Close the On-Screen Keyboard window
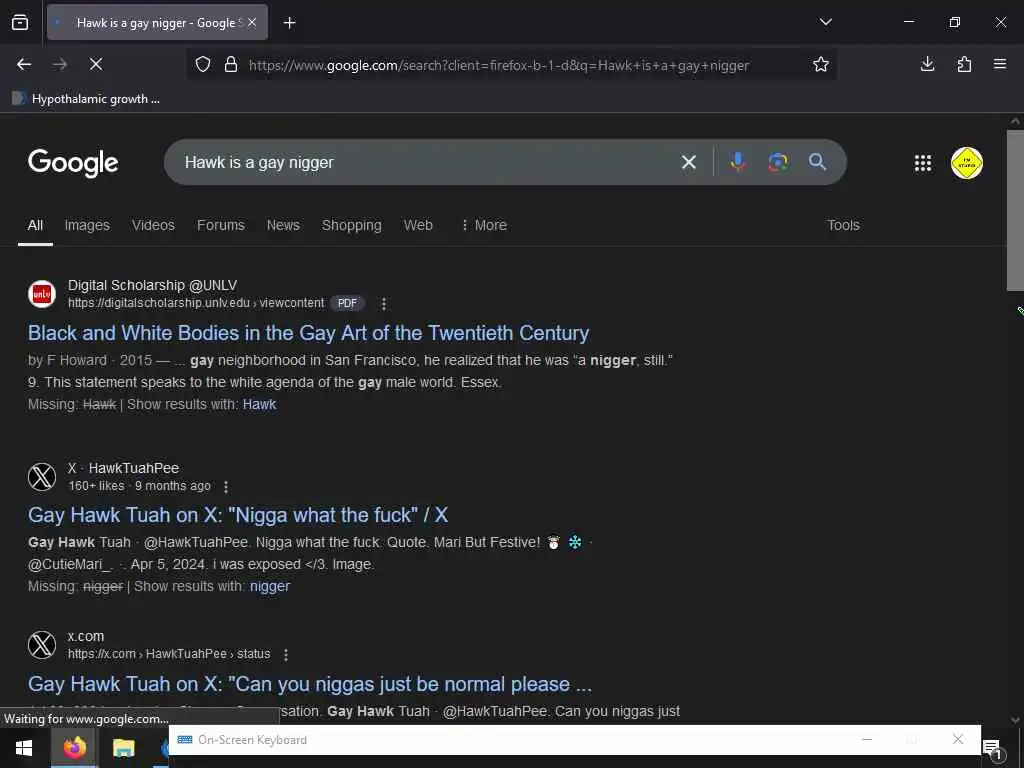The width and height of the screenshot is (1024, 768). [x=957, y=739]
